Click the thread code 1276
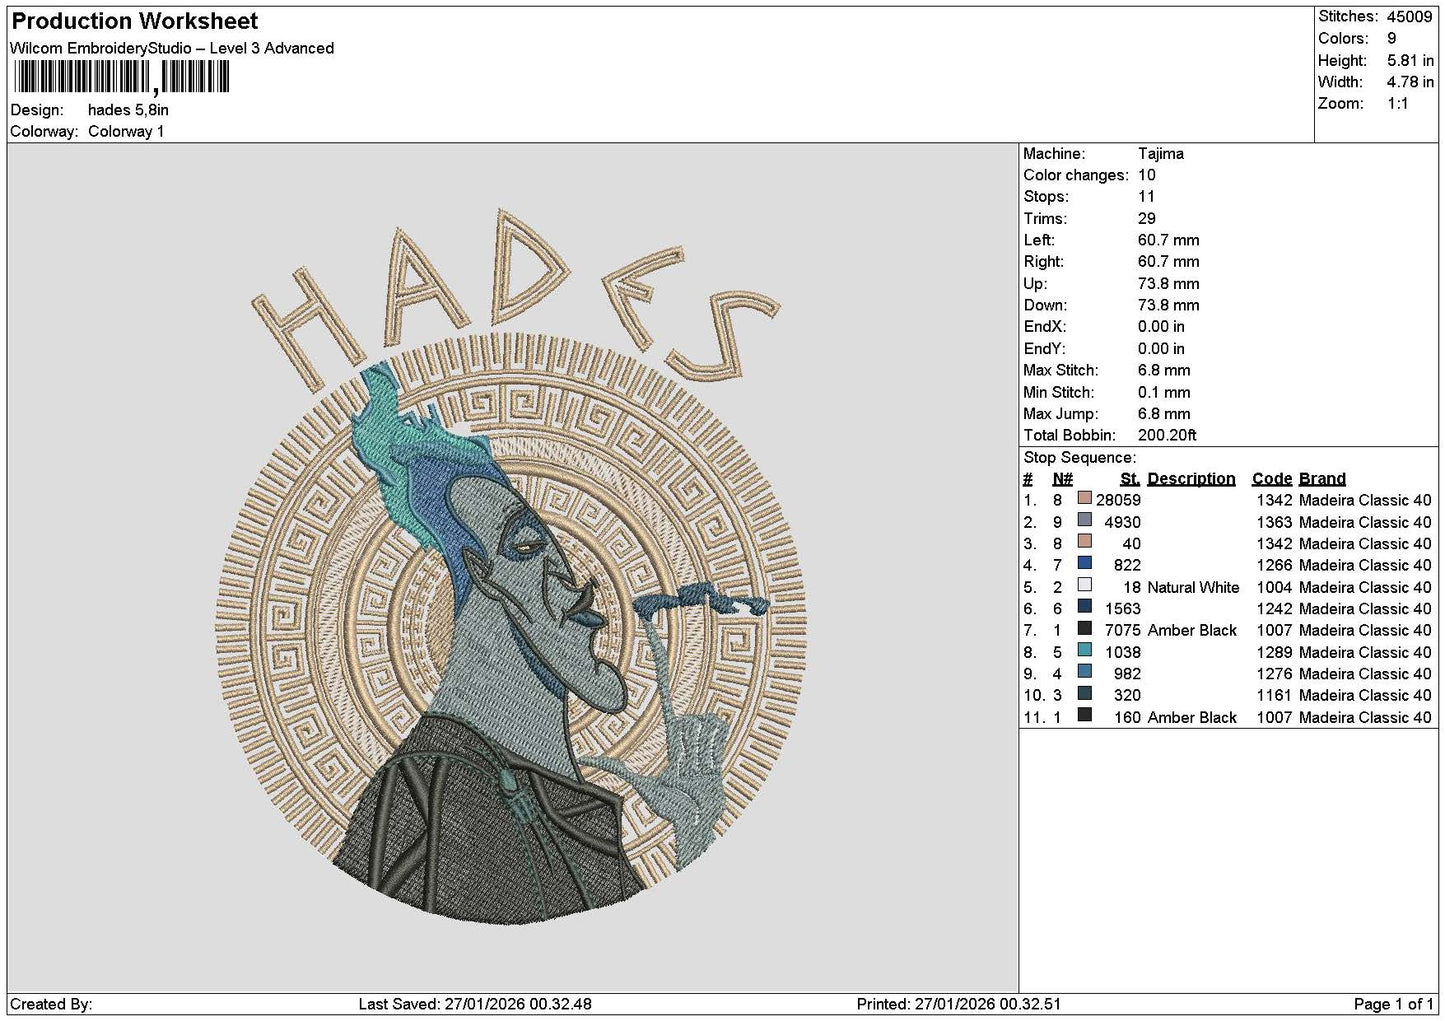The image size is (1445, 1021). (x=1274, y=674)
